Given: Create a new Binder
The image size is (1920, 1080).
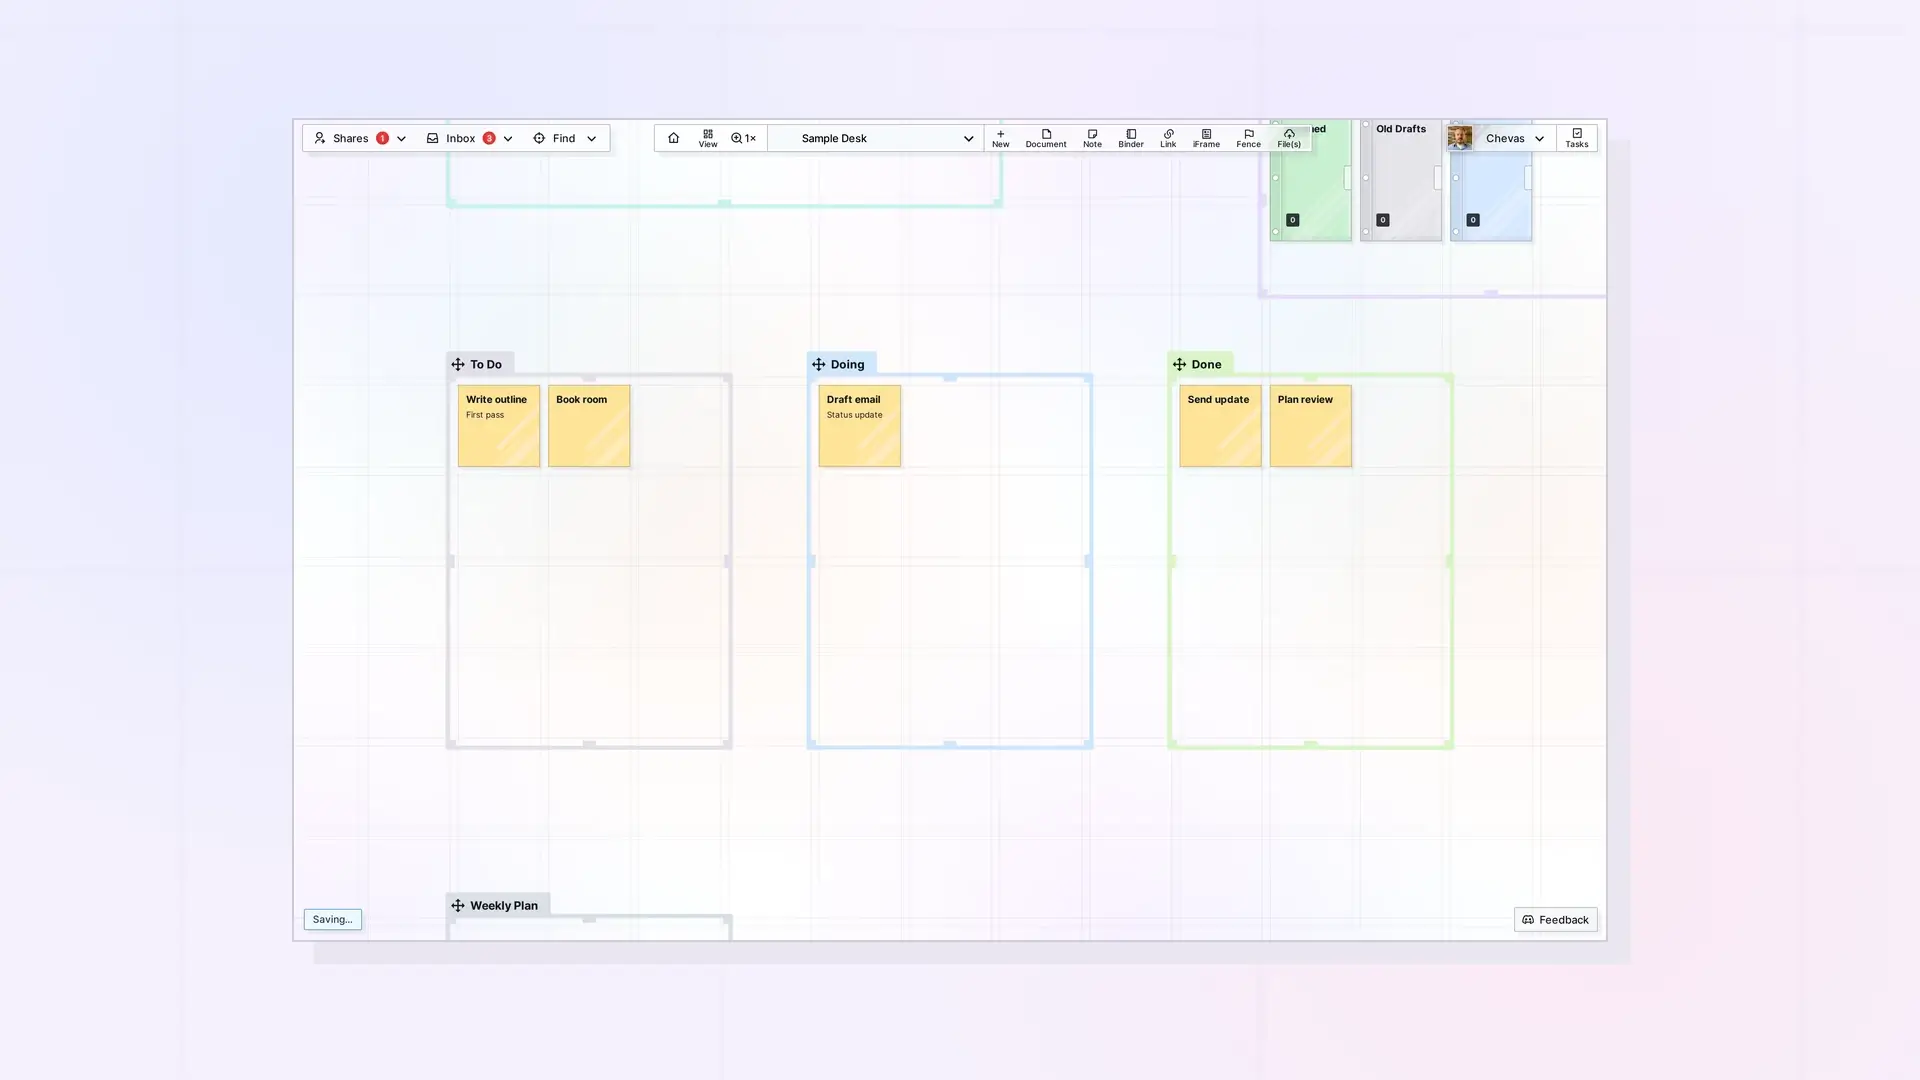Looking at the screenshot, I should coord(1131,138).
